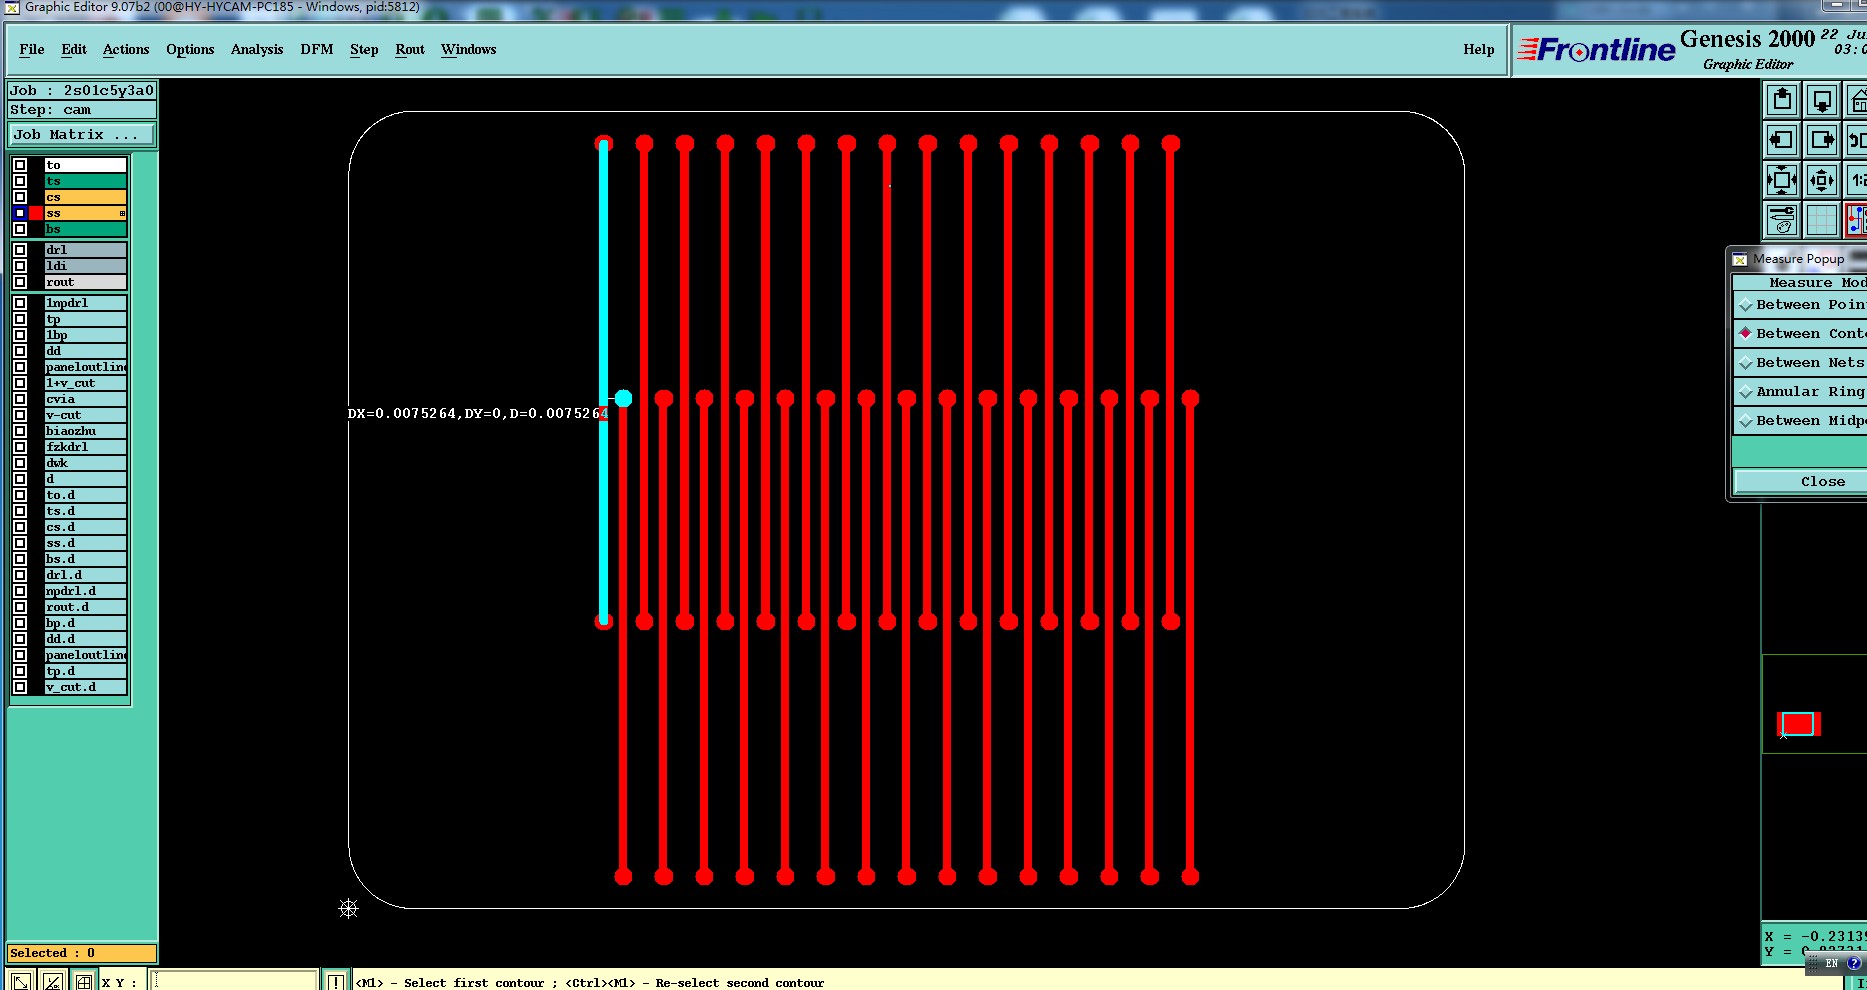Toggle the 'tp' layer checkbox
Screen dimensions: 1867x990
coord(20,319)
